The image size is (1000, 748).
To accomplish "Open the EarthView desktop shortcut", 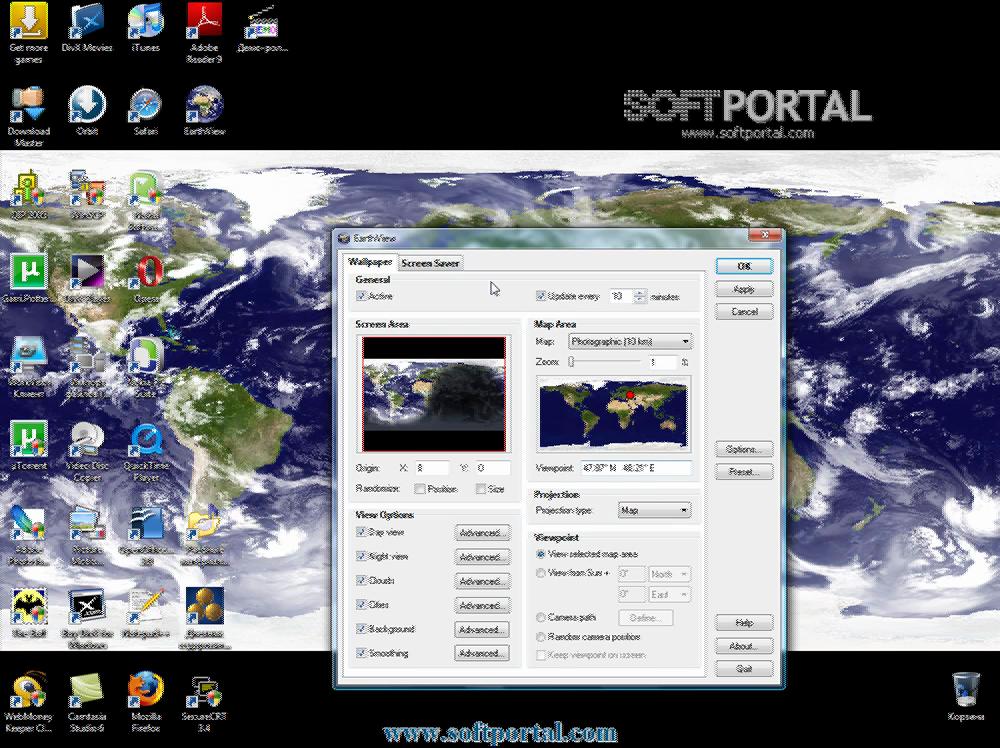I will 204,112.
